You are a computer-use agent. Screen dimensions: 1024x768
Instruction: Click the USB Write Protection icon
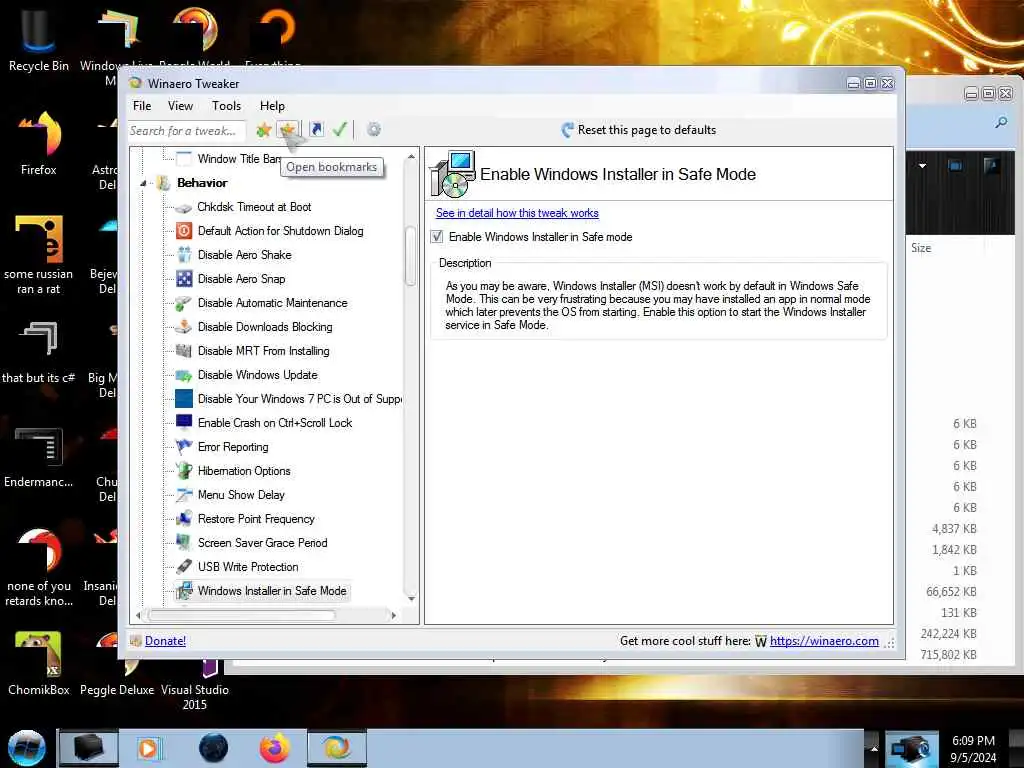(184, 567)
